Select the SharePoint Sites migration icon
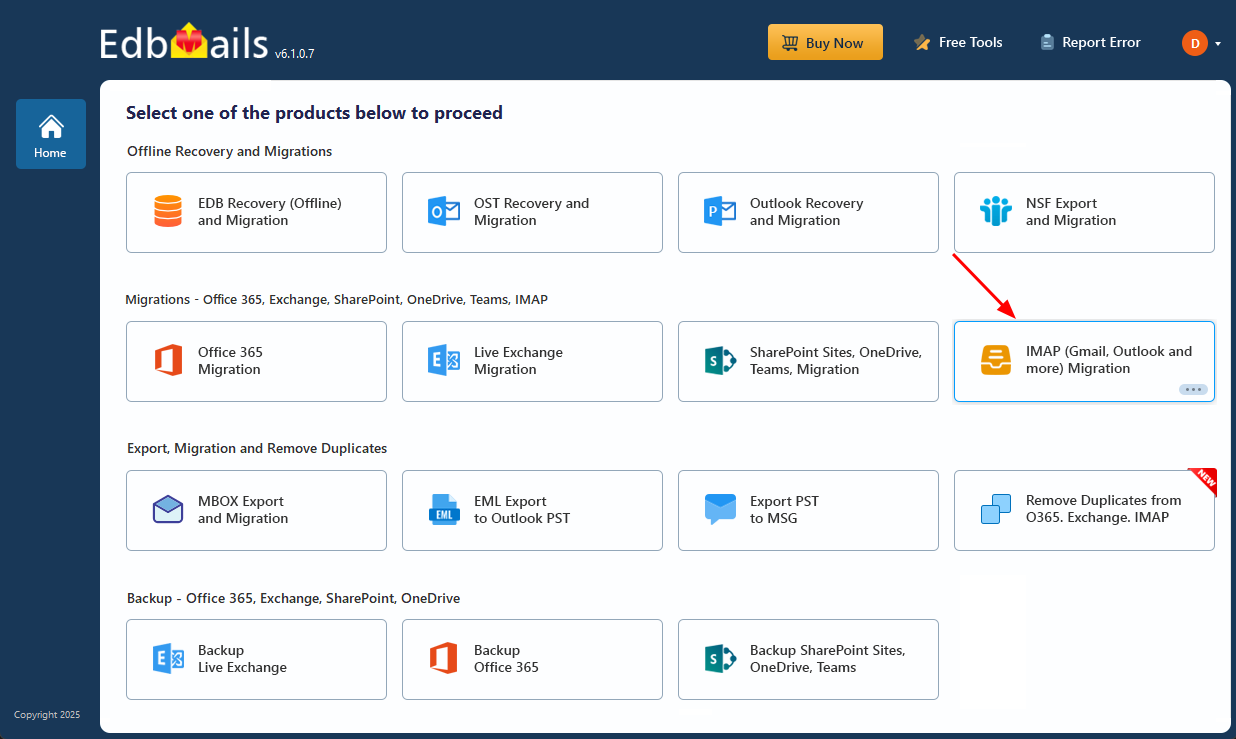Viewport: 1236px width, 739px height. click(x=719, y=360)
